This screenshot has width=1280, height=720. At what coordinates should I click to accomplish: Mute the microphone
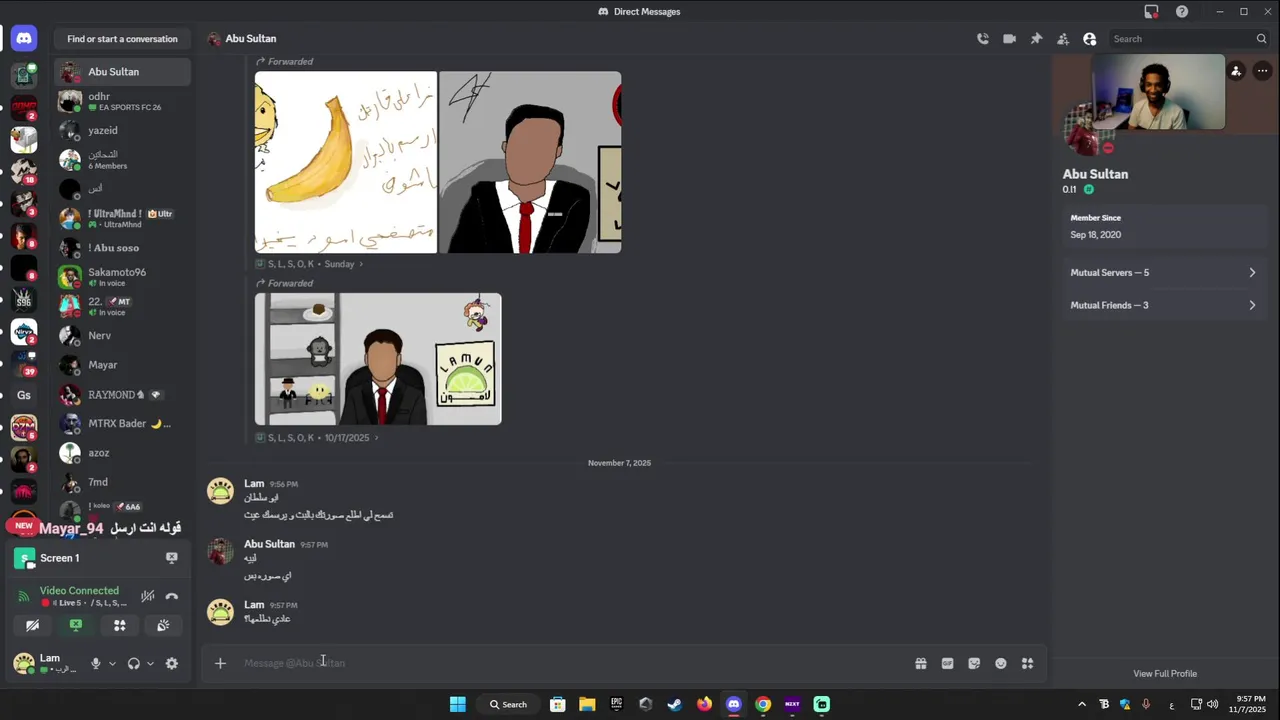[x=96, y=663]
